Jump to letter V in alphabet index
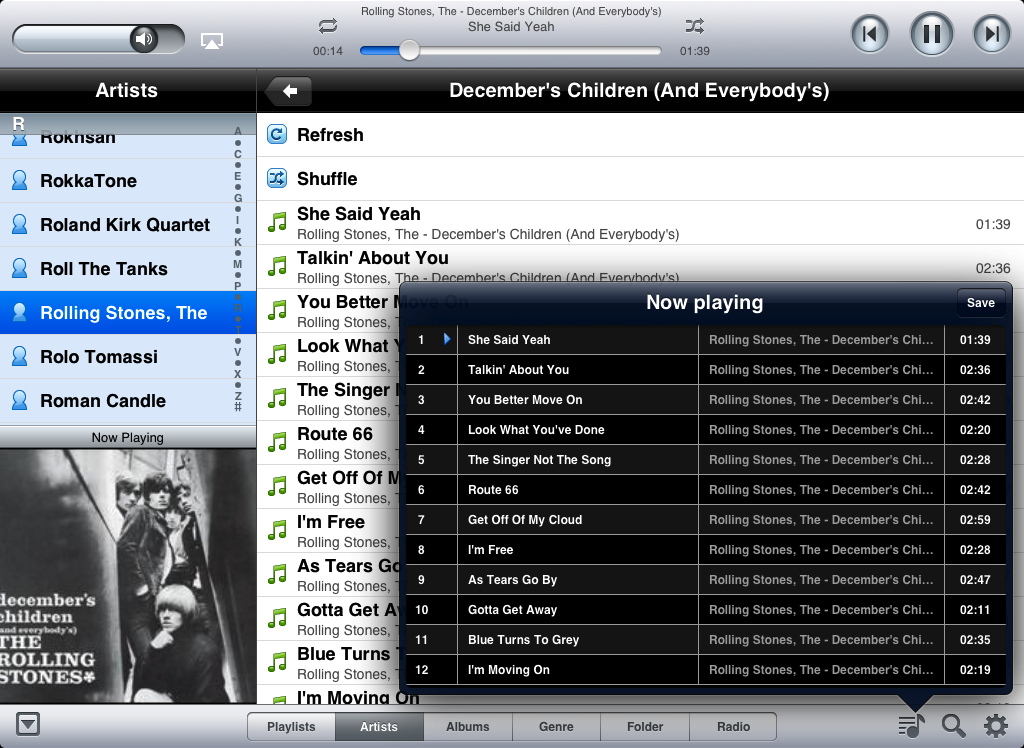 pyautogui.click(x=238, y=352)
